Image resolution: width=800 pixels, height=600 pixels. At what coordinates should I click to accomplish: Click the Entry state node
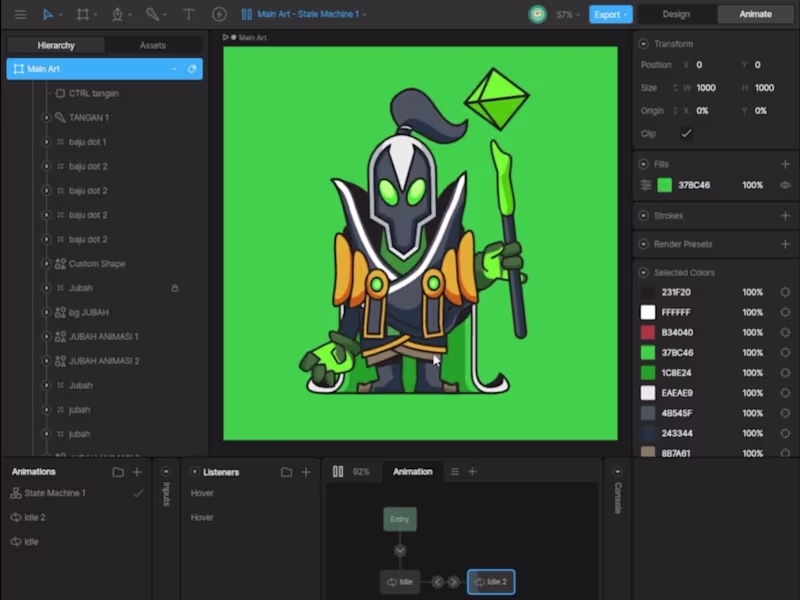point(400,519)
